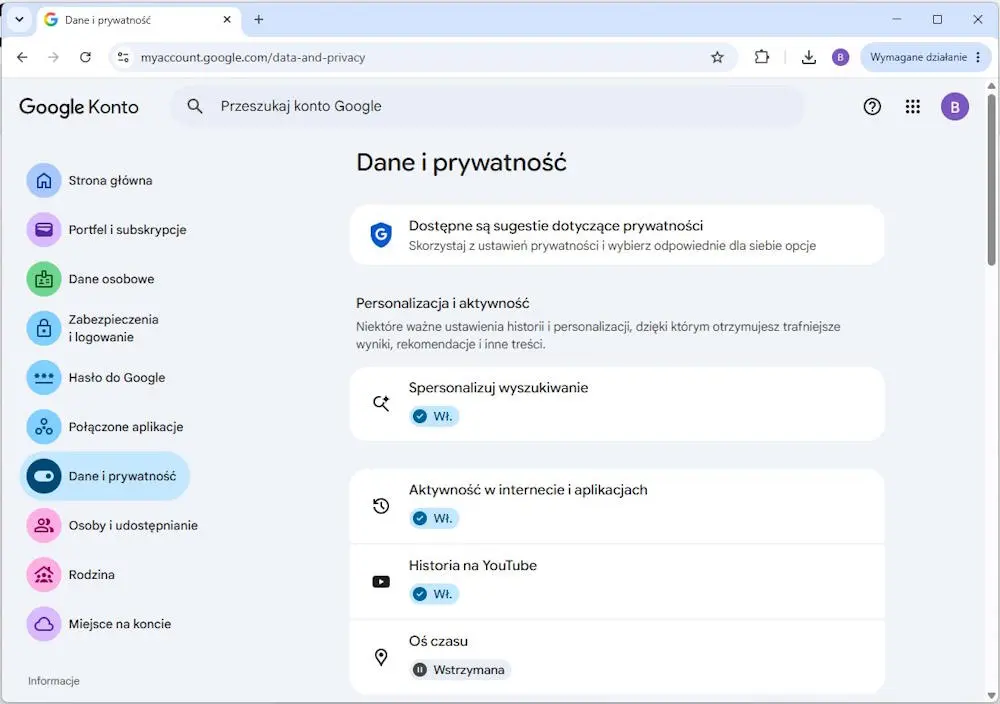Open a new browser tab
The image size is (1000, 704).
pyautogui.click(x=258, y=19)
